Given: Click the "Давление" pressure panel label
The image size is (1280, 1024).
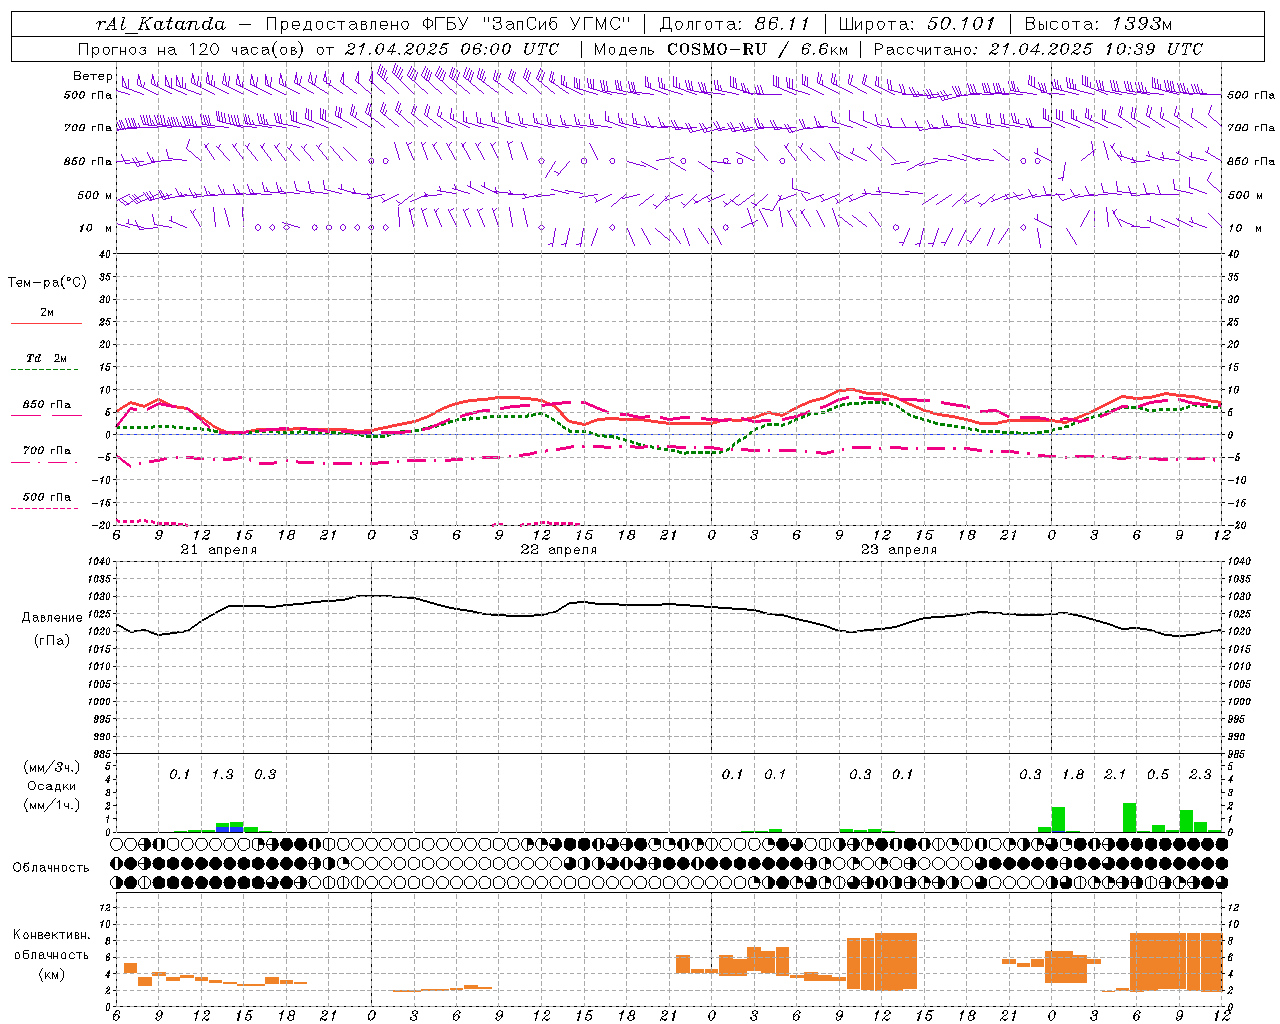Looking at the screenshot, I should point(52,617).
